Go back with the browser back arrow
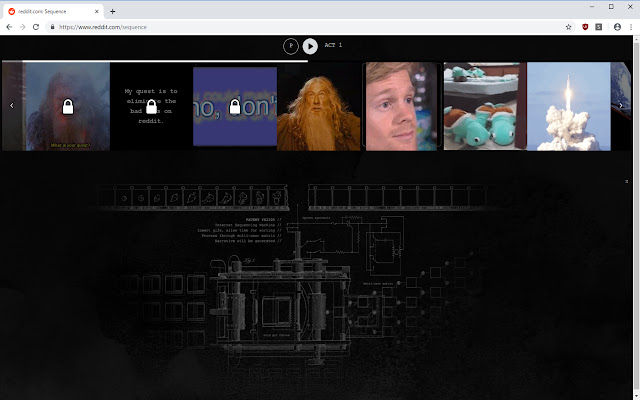 click(9, 27)
